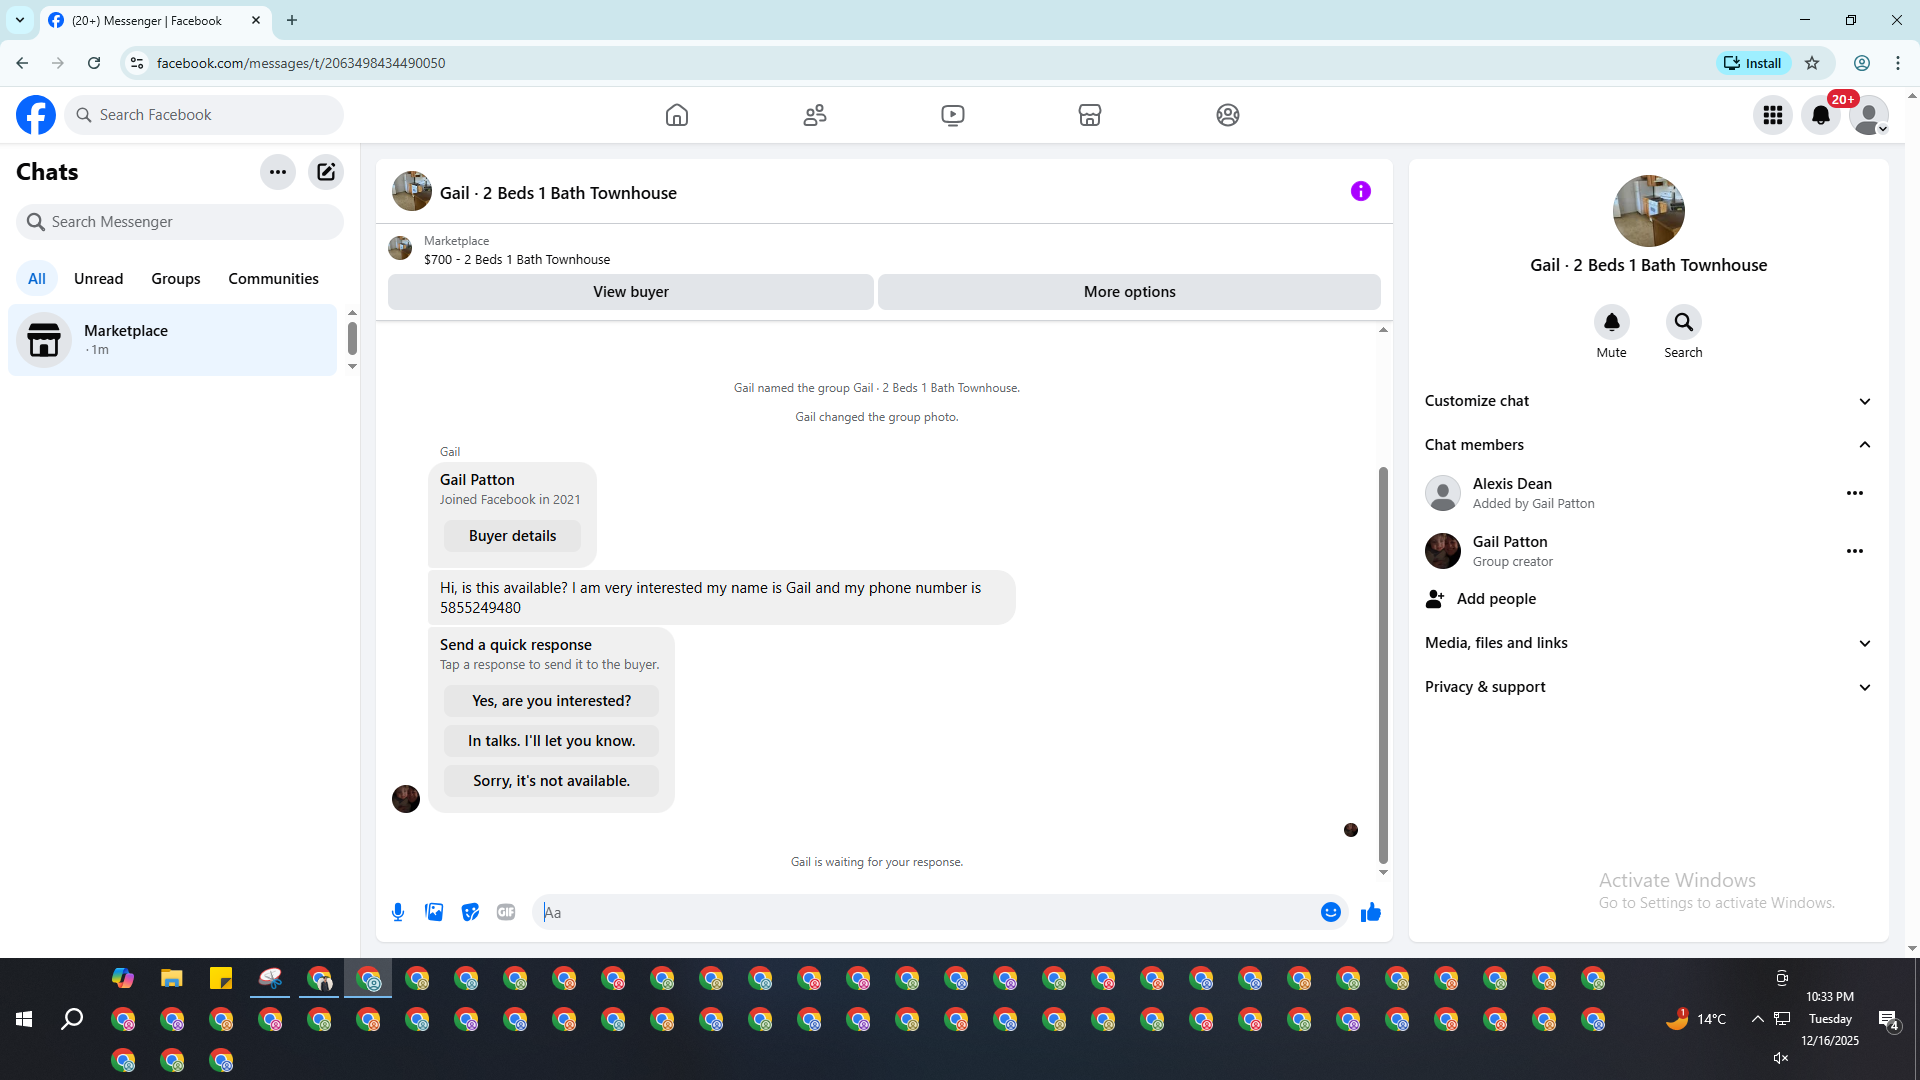Go back in browser history
The width and height of the screenshot is (1920, 1080).
click(x=22, y=63)
